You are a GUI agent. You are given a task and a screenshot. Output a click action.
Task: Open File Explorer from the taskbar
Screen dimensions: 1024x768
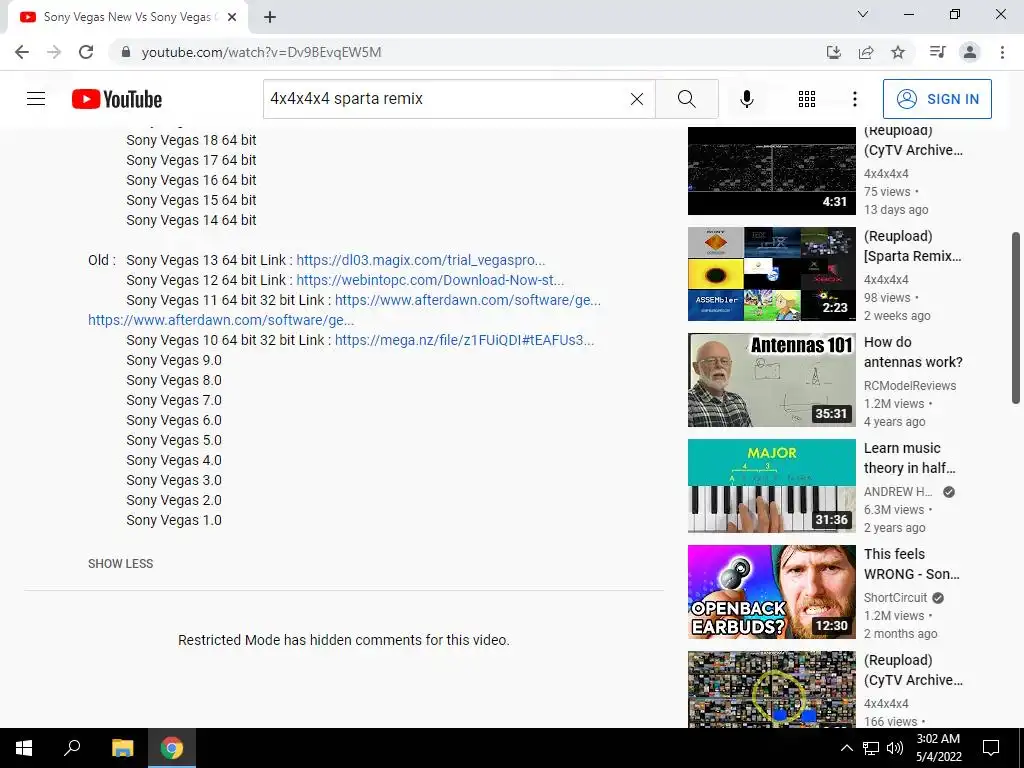122,748
